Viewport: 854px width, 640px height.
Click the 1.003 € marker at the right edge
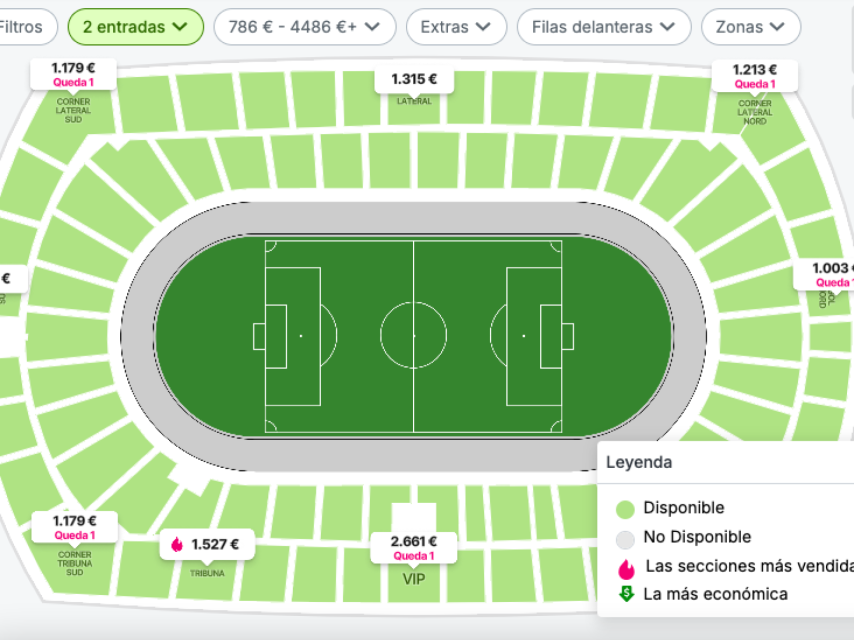pyautogui.click(x=831, y=275)
